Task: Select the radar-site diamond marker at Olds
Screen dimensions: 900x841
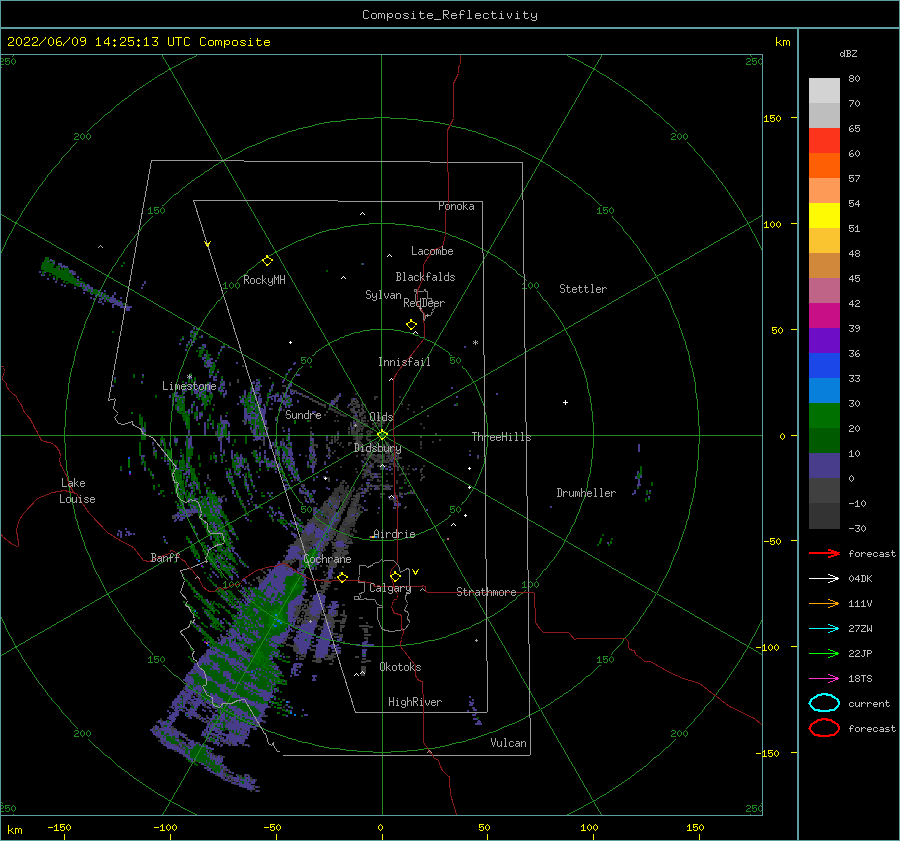Action: point(382,435)
